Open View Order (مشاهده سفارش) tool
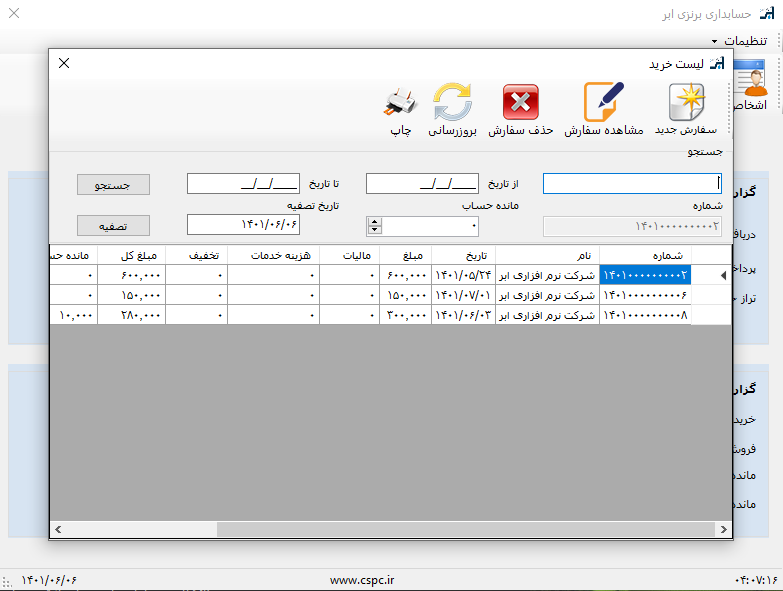Image resolution: width=783 pixels, height=591 pixels. pos(604,103)
